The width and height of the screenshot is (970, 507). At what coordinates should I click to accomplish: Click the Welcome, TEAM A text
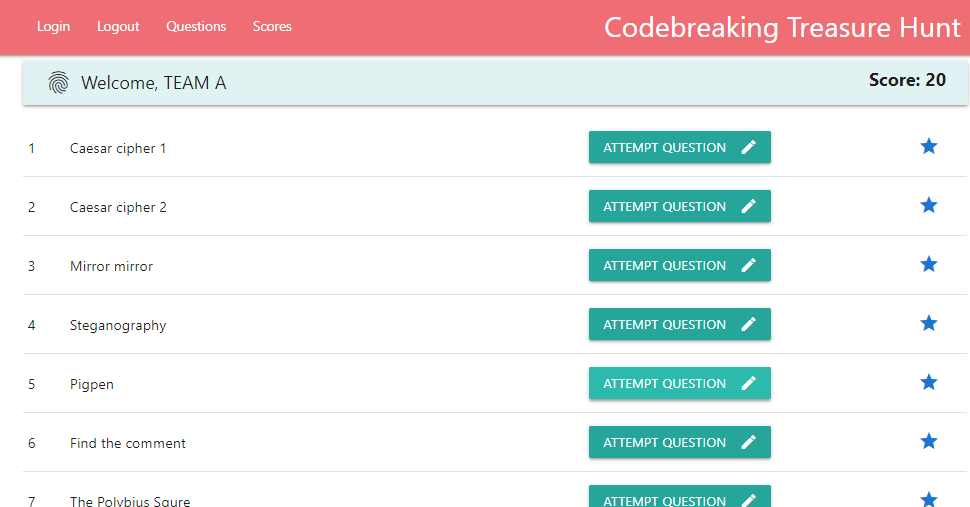click(153, 83)
